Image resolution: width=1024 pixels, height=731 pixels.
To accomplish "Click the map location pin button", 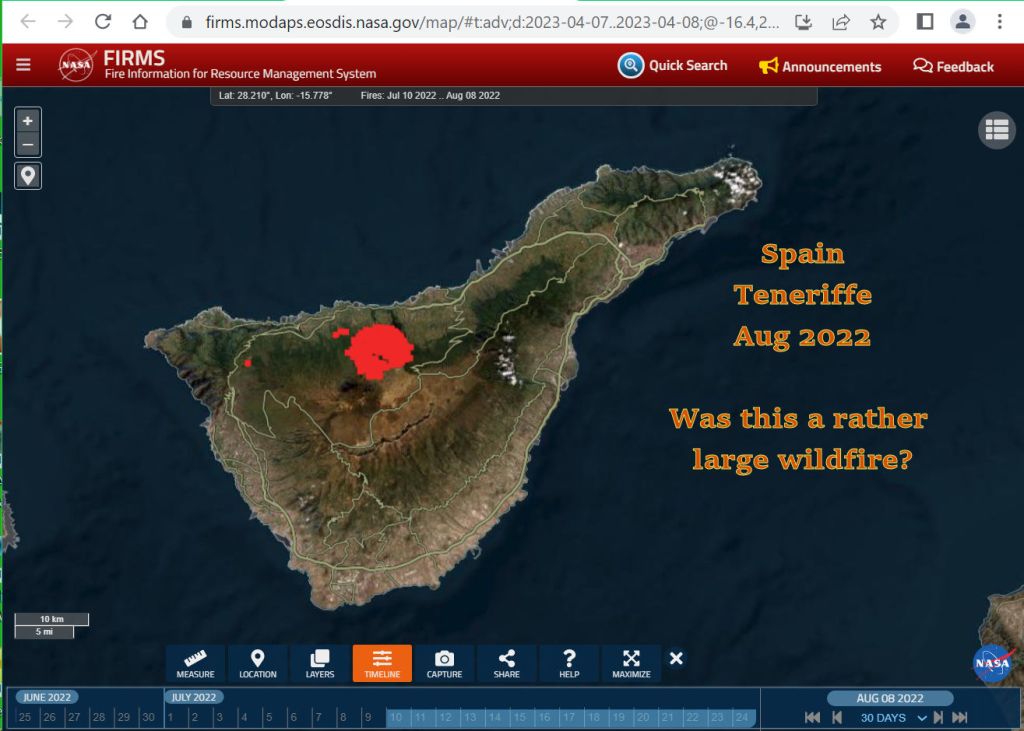I will point(28,176).
